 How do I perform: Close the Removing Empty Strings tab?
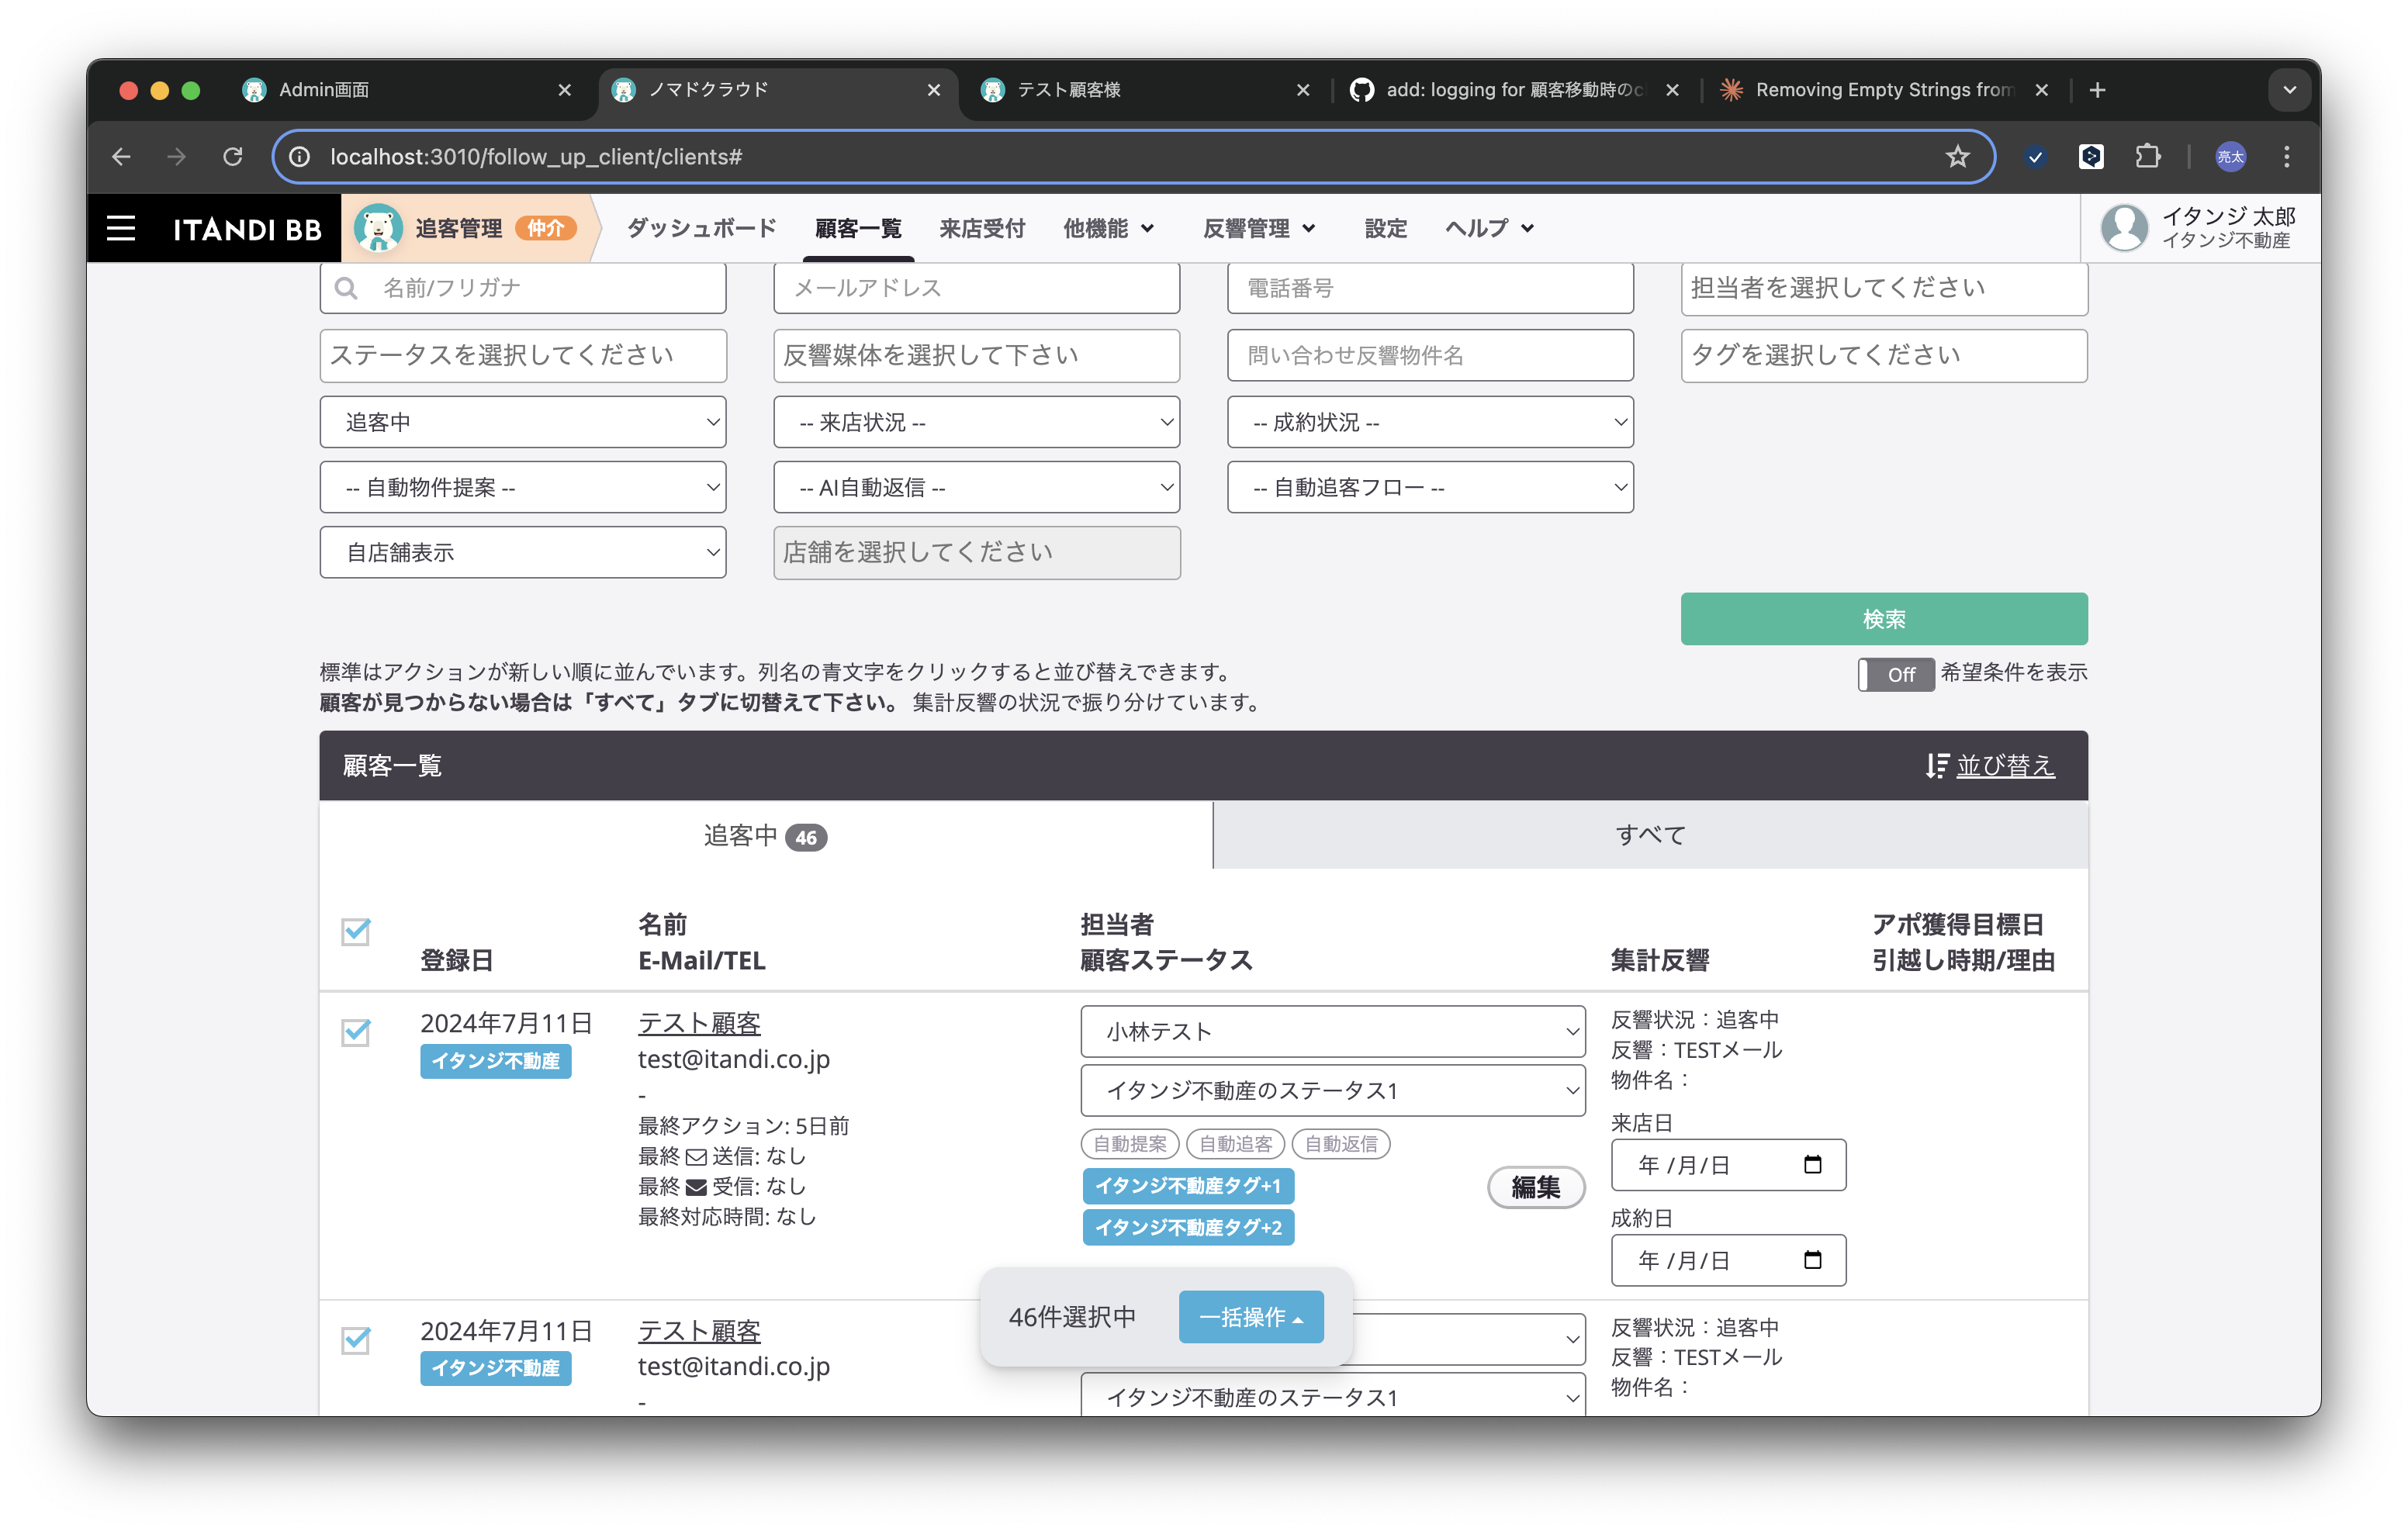(2042, 90)
